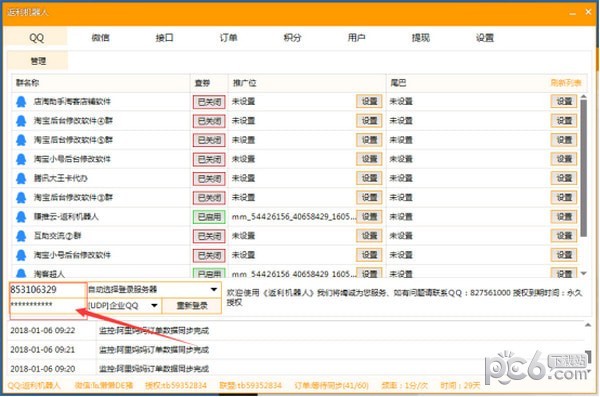Set 尾巴 for 店淘助手淘客店铺软件
The image size is (600, 397).
(x=564, y=101)
